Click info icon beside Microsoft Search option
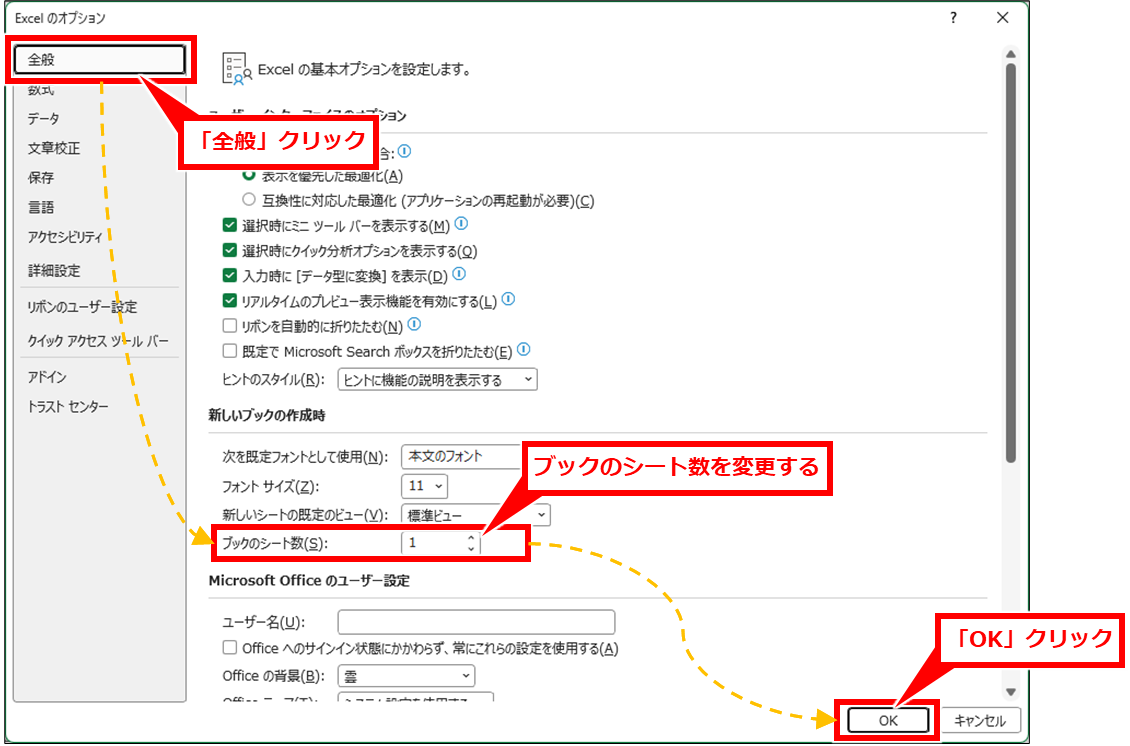Screen dimensions: 1130x746 tap(523, 350)
